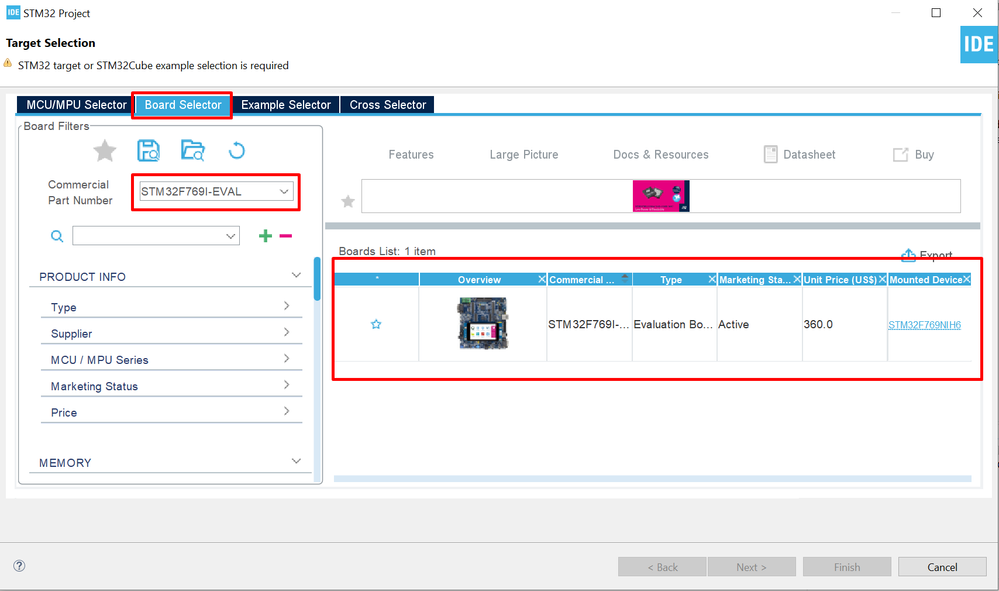Screen dimensions: 999x591
Task: Click star beside the board banner
Action: (348, 201)
